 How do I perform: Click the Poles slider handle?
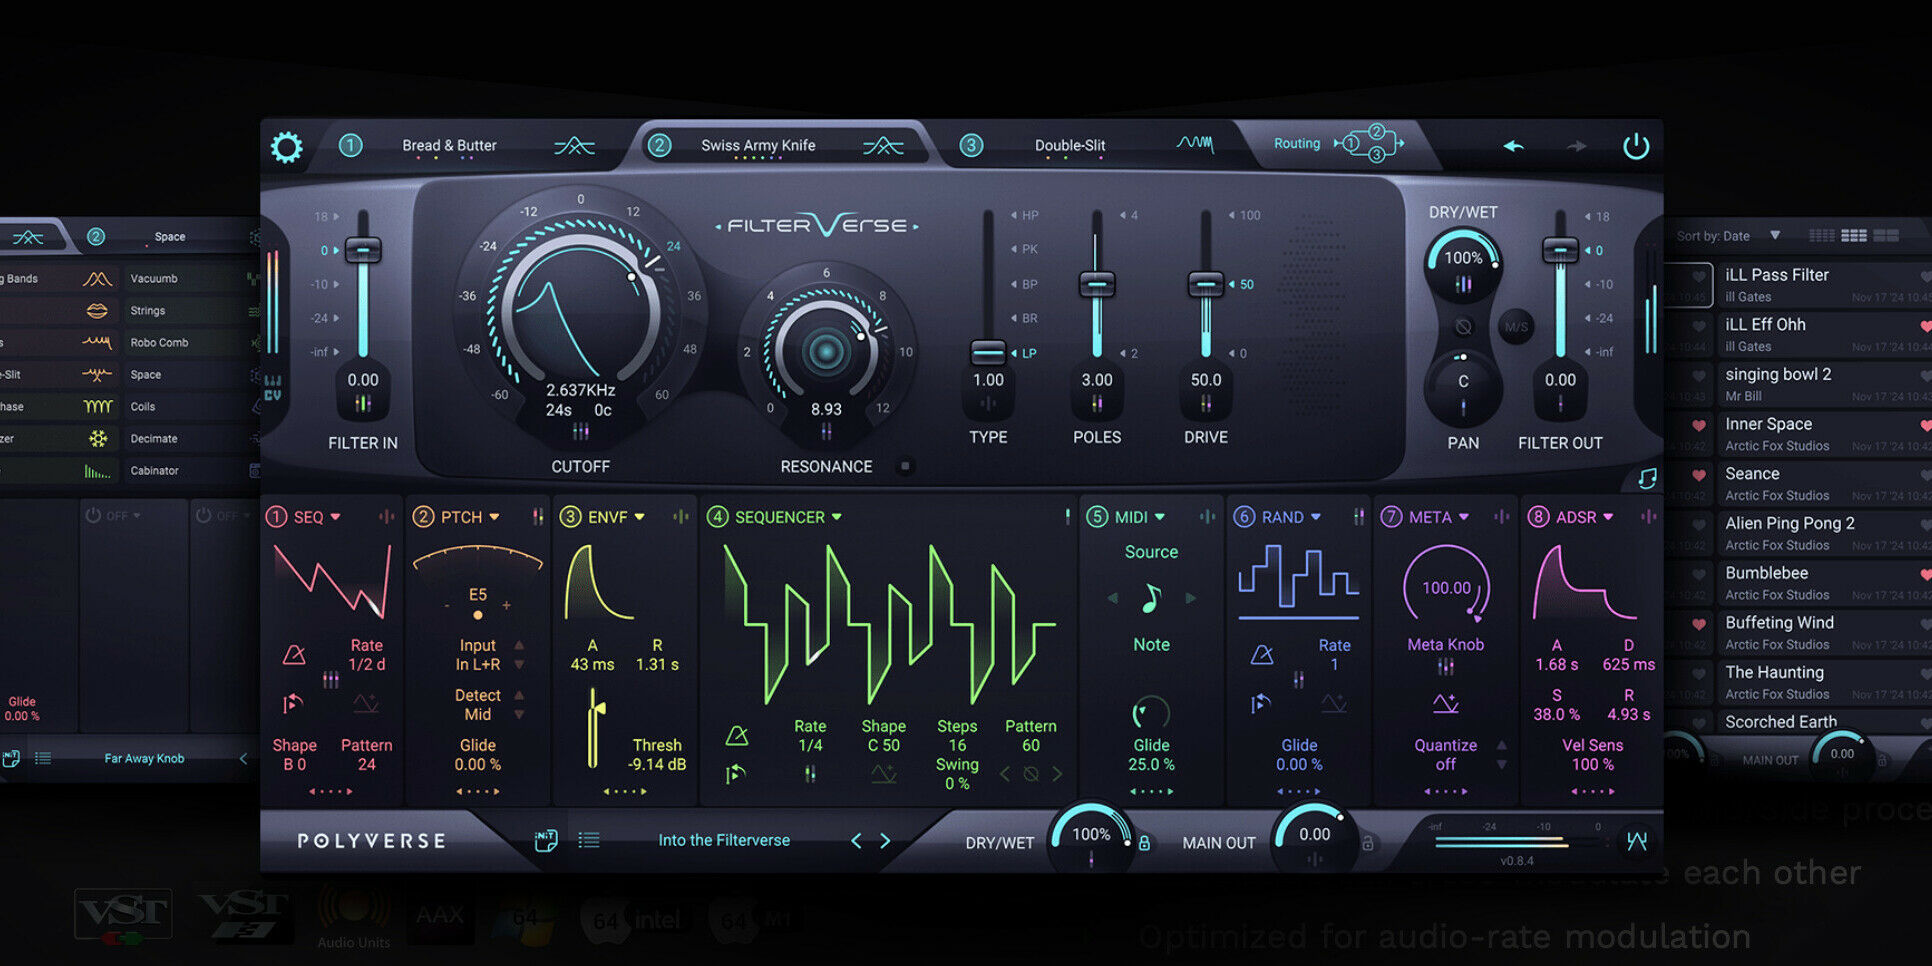tap(1097, 284)
